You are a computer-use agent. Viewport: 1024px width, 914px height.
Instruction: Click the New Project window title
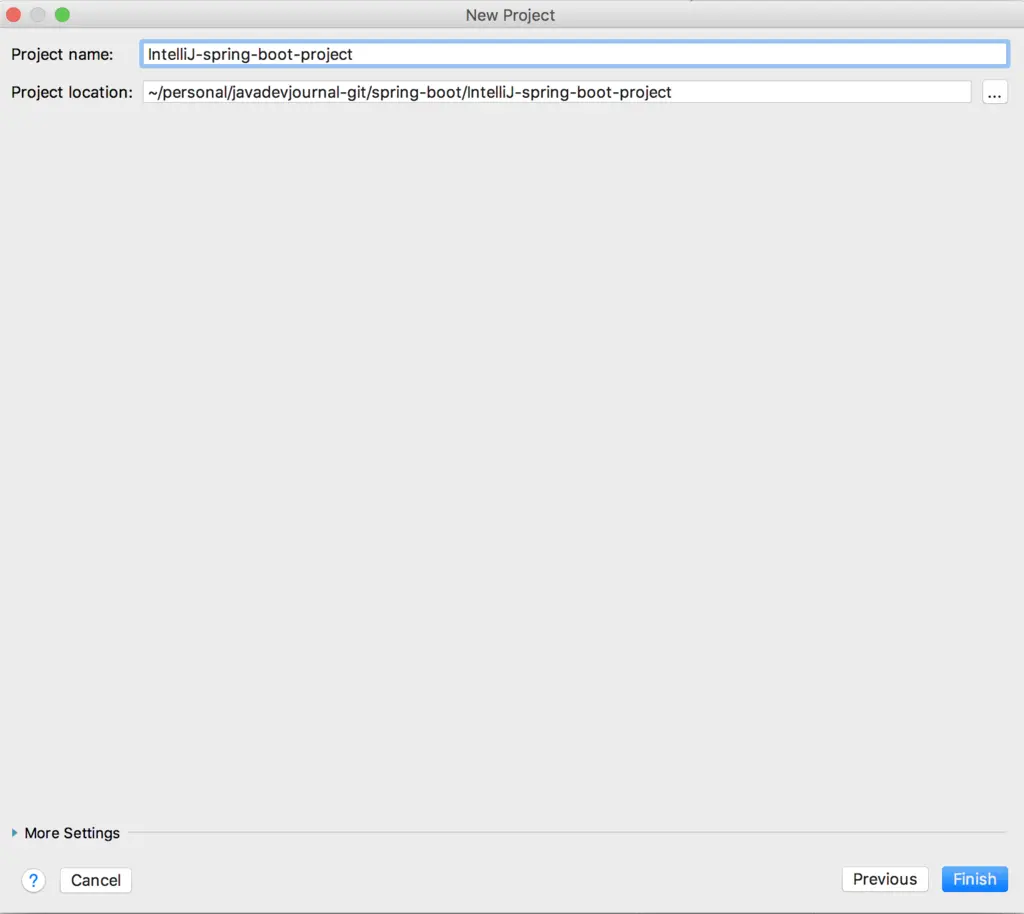pos(510,15)
